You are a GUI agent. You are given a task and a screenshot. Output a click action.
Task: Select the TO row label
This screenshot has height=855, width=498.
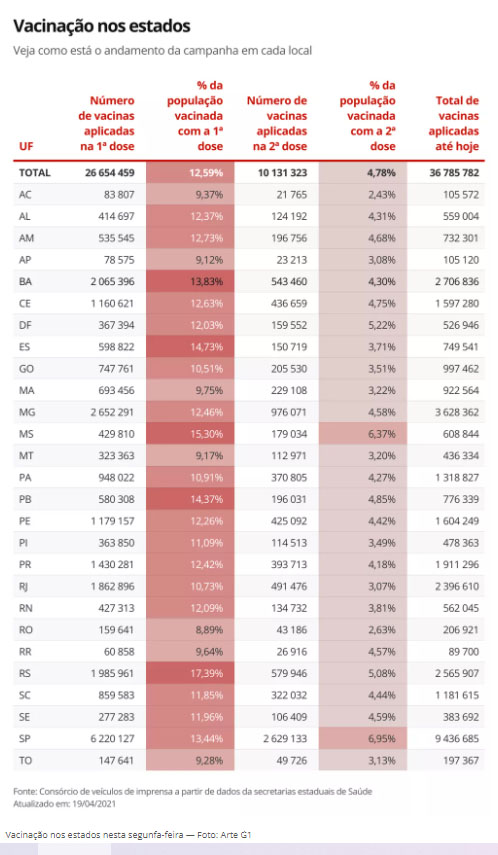point(26,761)
